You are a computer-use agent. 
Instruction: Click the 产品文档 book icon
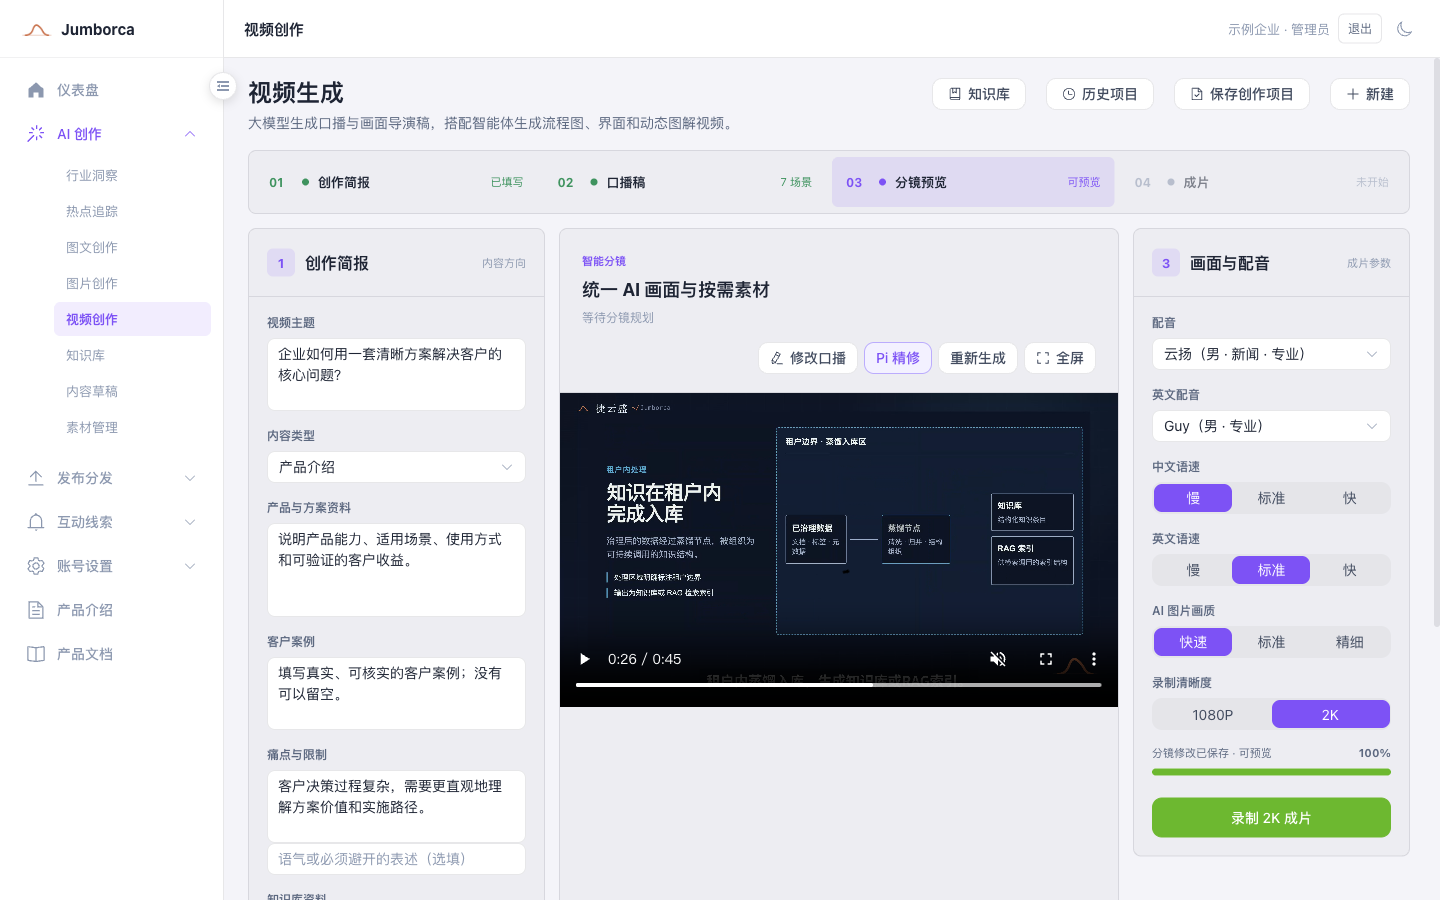point(36,654)
